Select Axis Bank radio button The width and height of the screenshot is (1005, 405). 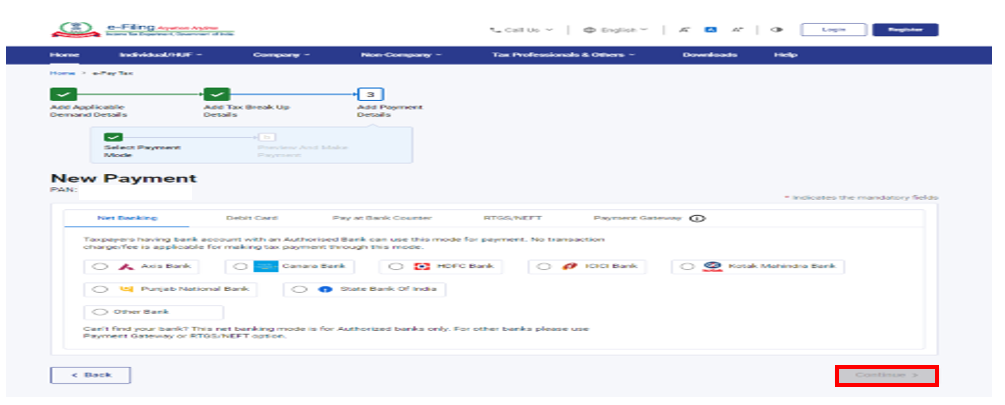pos(99,267)
